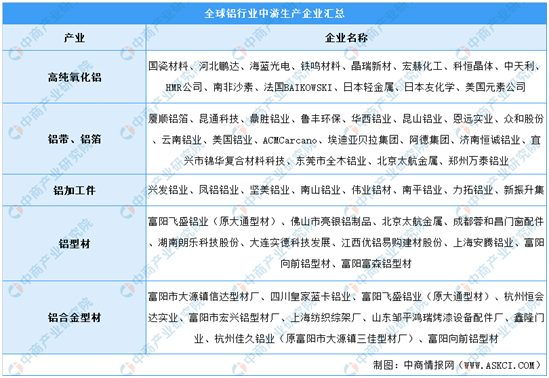This screenshot has width=549, height=378.
Task: Click the table title 全球铝行业中游生产企业汇总
Action: (274, 13)
